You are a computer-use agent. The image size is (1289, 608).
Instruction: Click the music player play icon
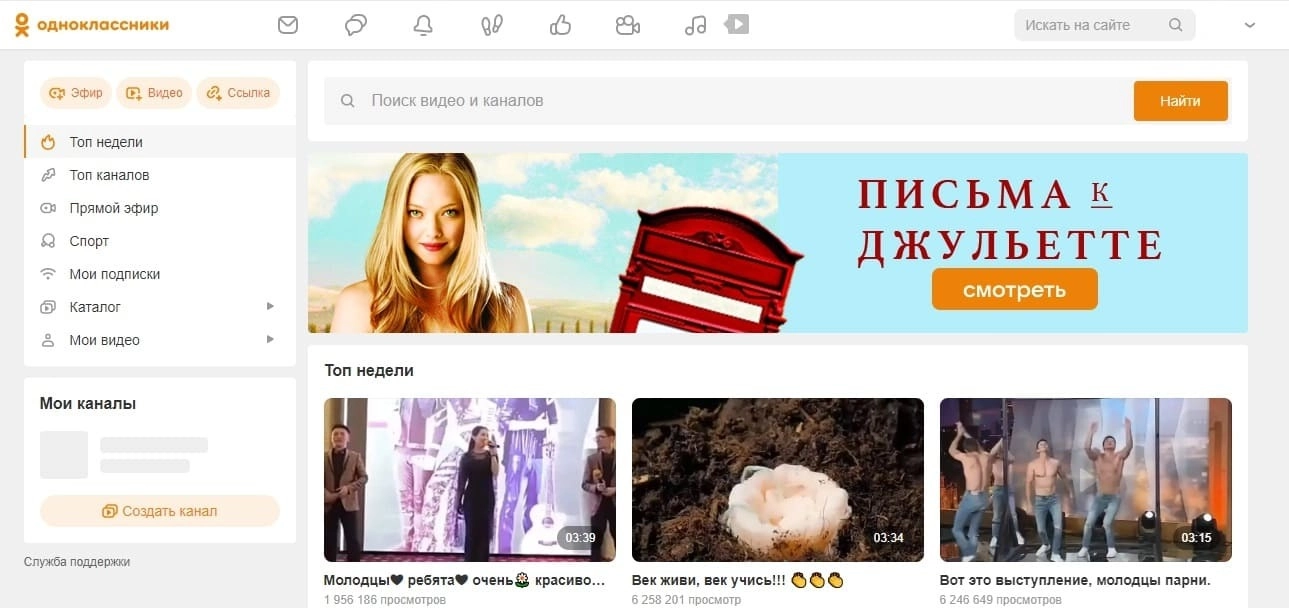(x=737, y=23)
